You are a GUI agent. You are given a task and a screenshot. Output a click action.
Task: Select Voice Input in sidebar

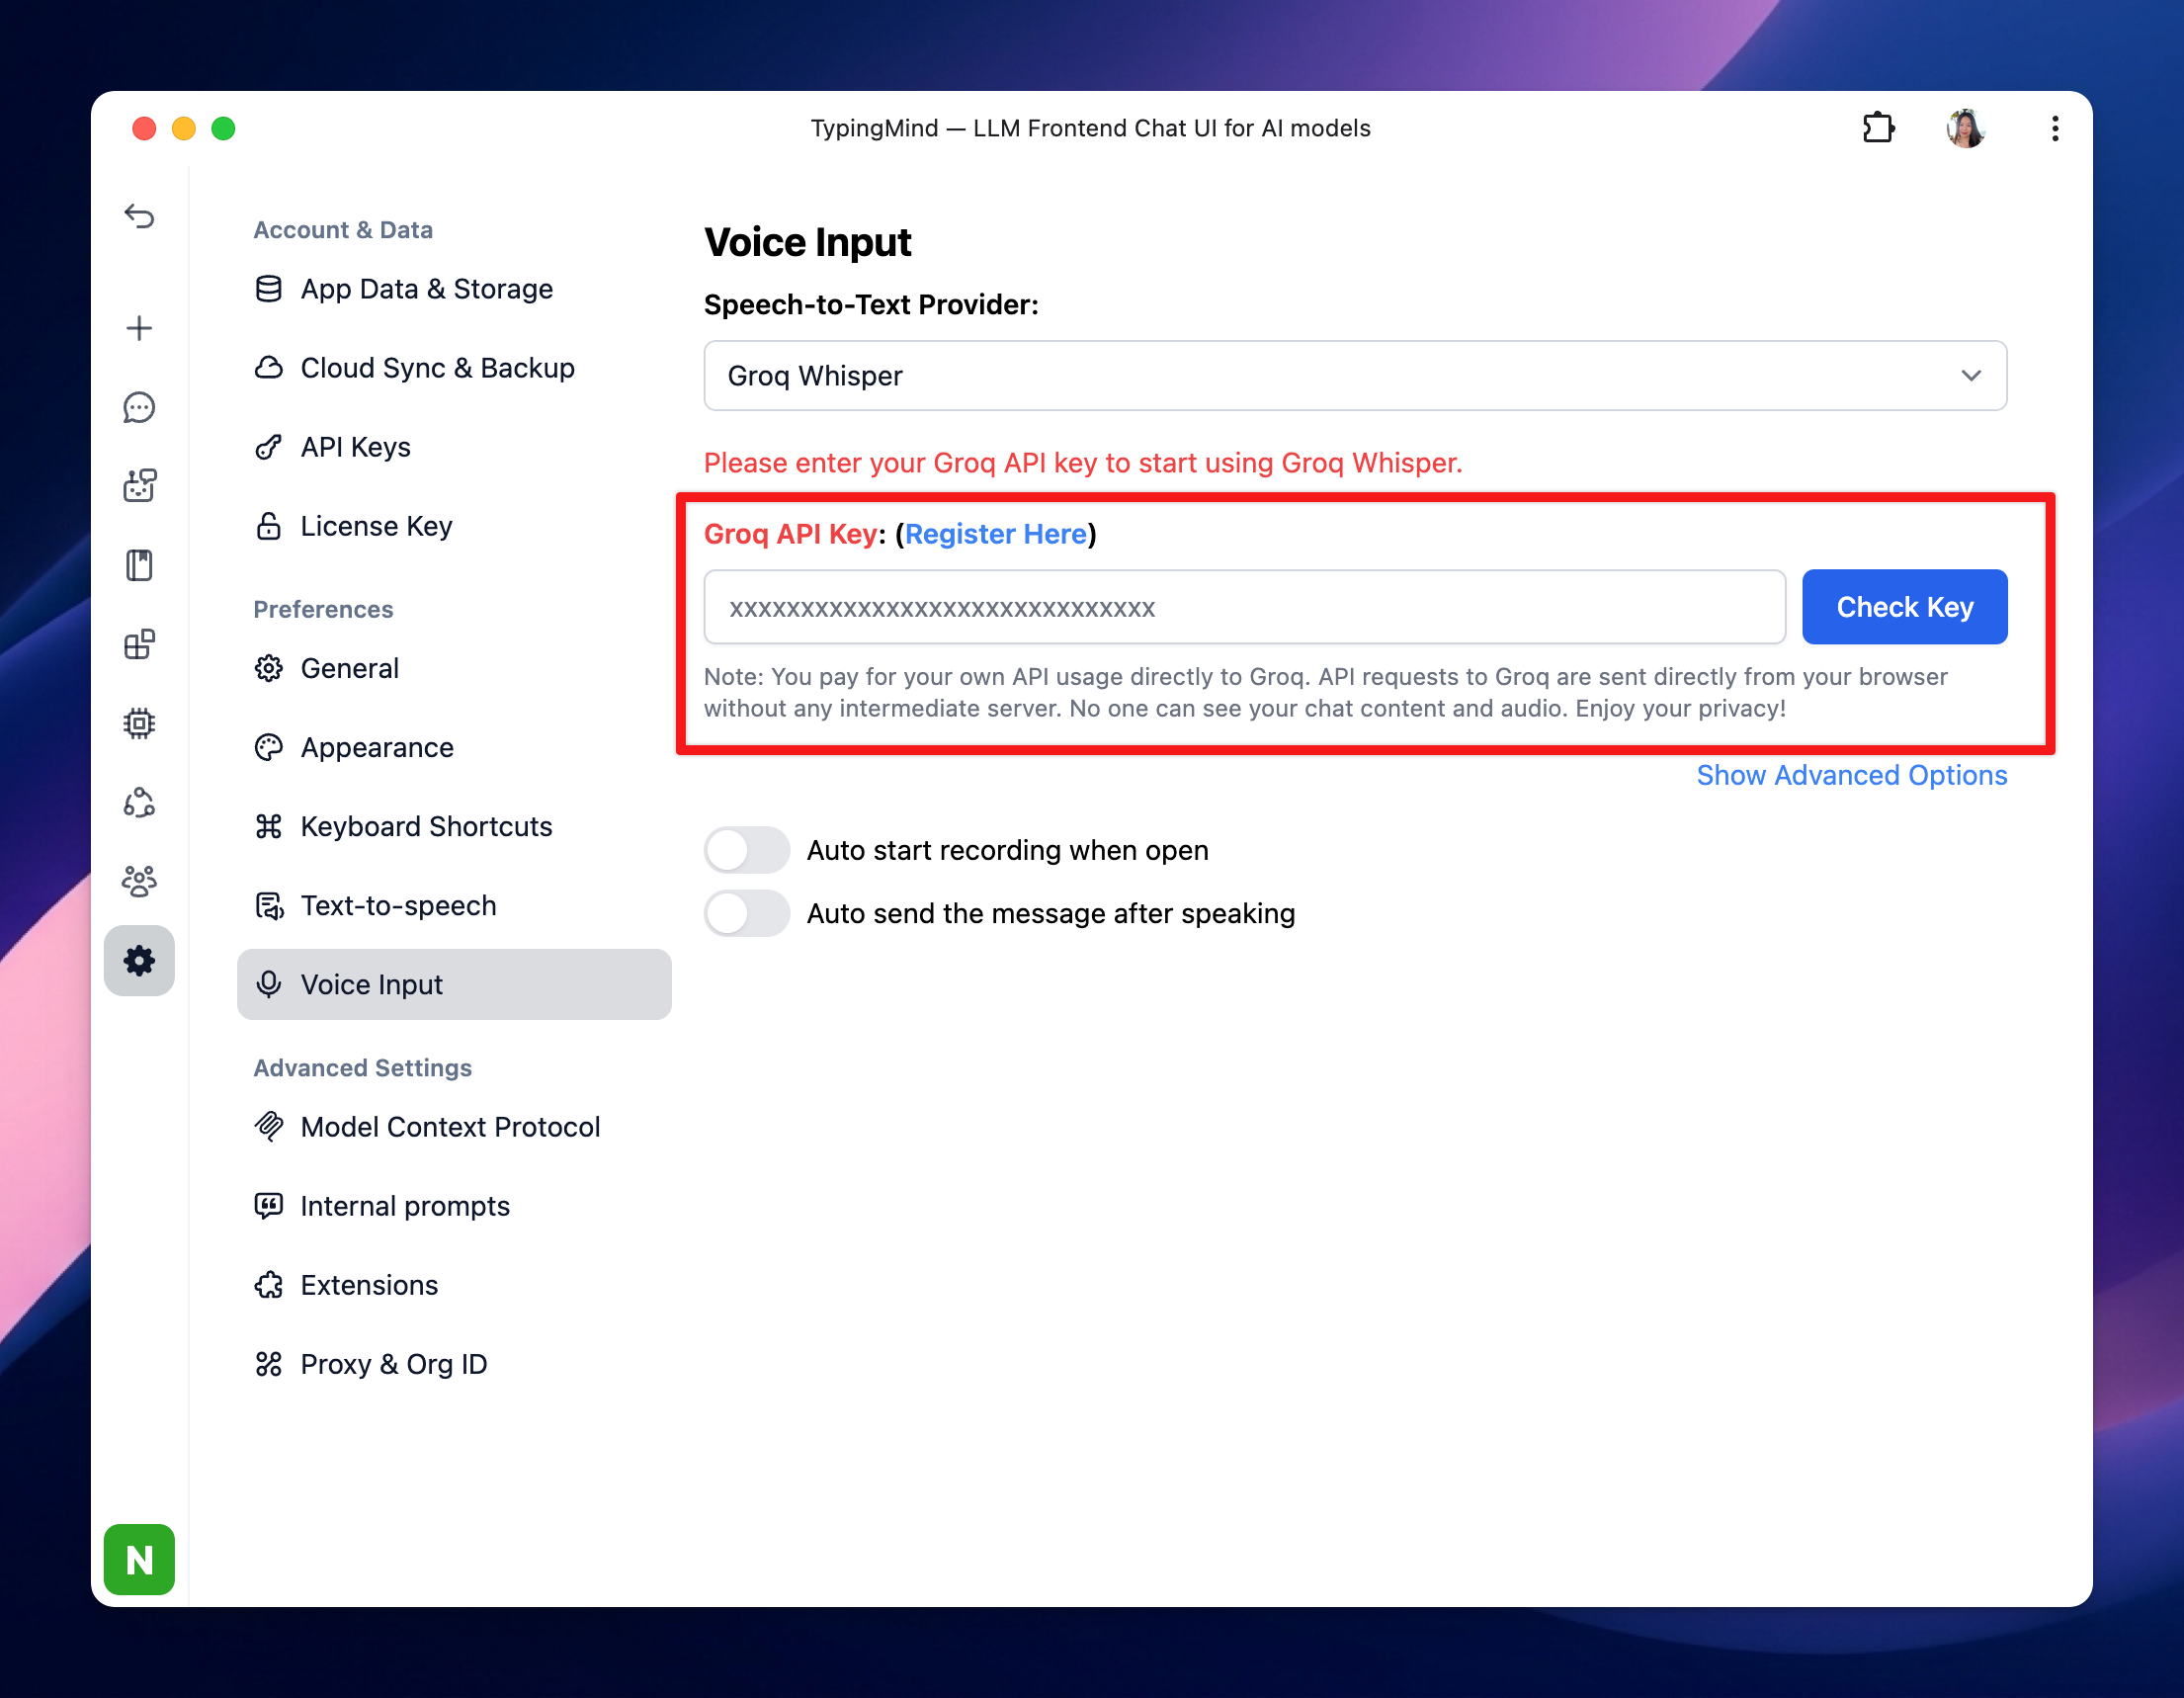[x=454, y=984]
